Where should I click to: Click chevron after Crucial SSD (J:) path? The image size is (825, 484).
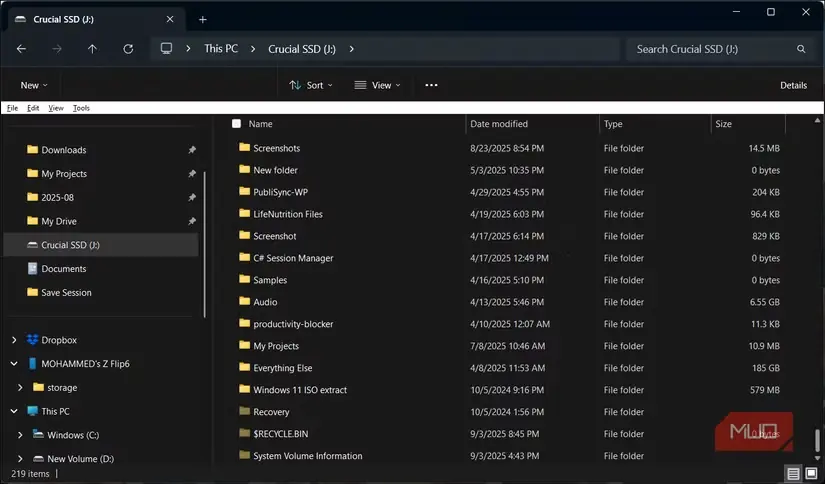pos(351,49)
